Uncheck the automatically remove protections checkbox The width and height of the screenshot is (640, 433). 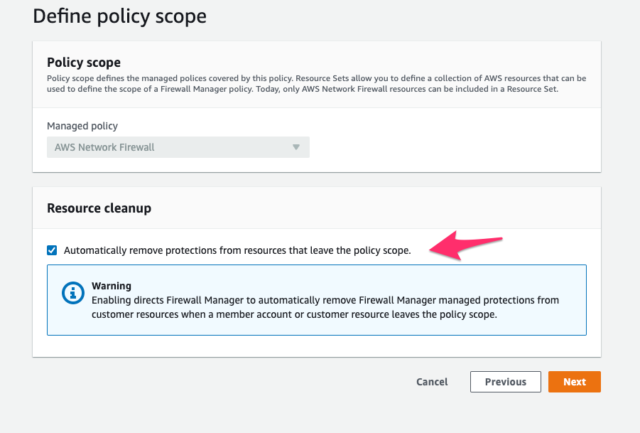pos(52,250)
